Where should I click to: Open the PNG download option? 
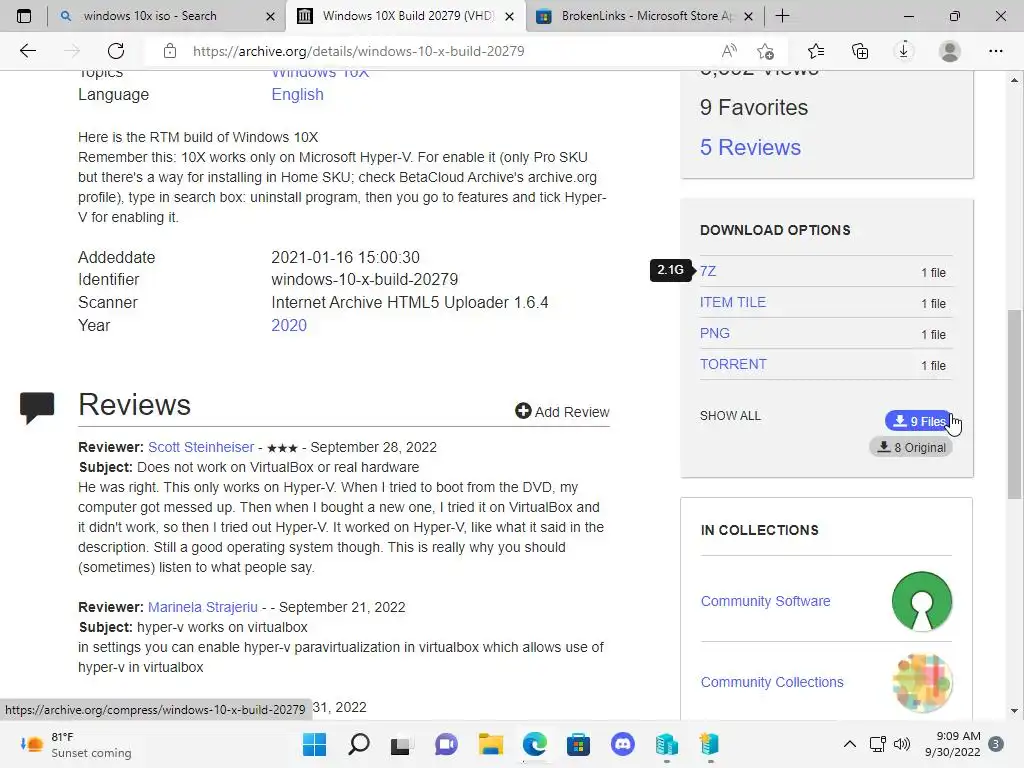tap(714, 333)
